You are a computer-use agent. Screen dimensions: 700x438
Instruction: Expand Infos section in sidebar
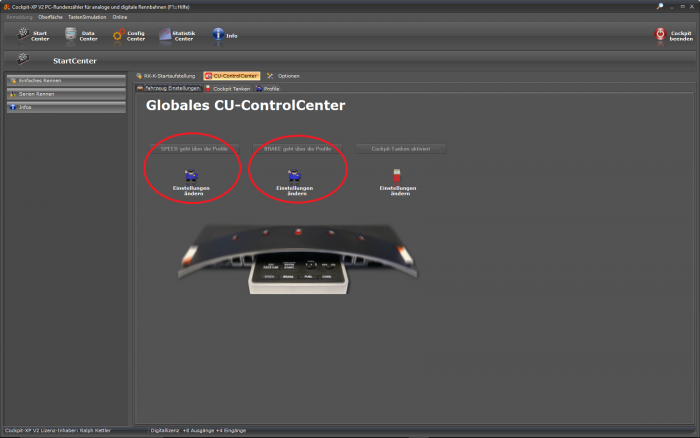point(65,107)
